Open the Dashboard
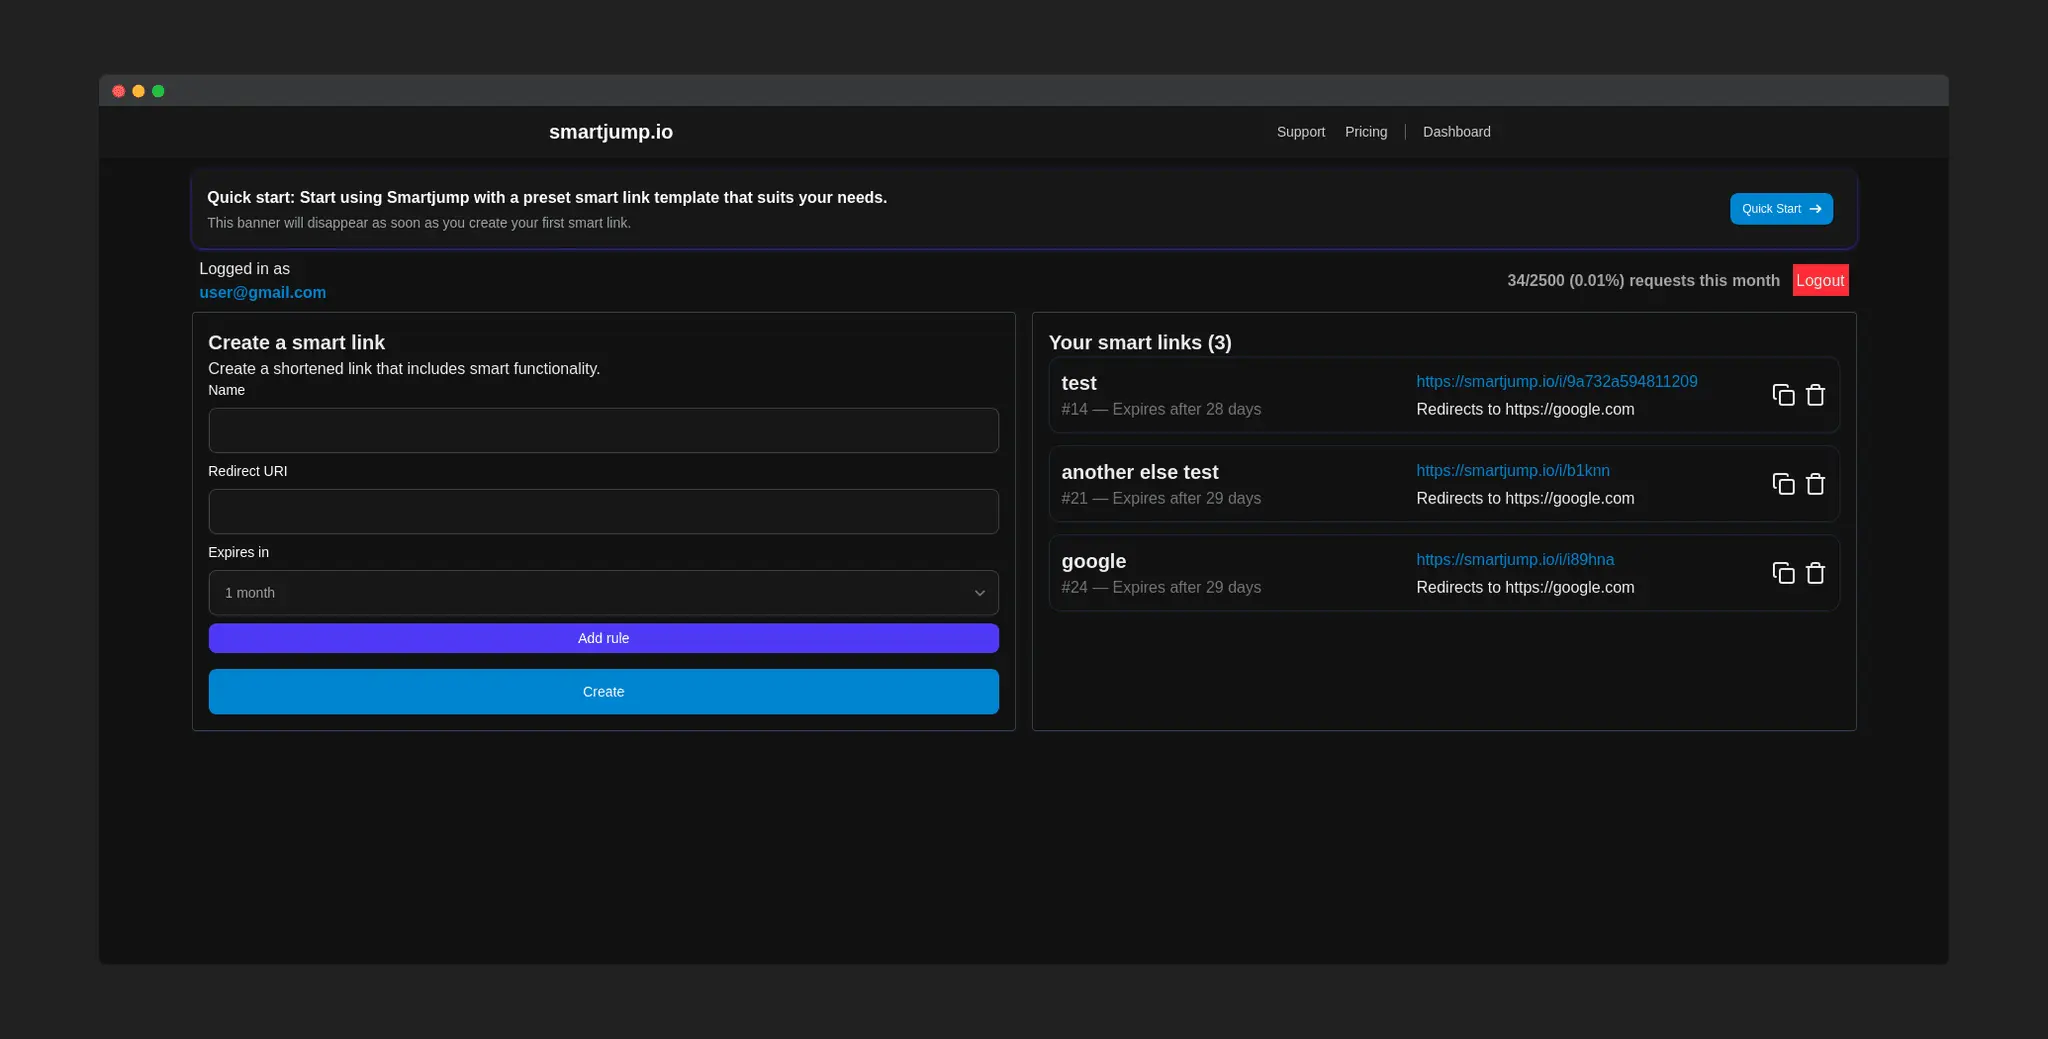This screenshot has height=1039, width=2048. tap(1456, 132)
